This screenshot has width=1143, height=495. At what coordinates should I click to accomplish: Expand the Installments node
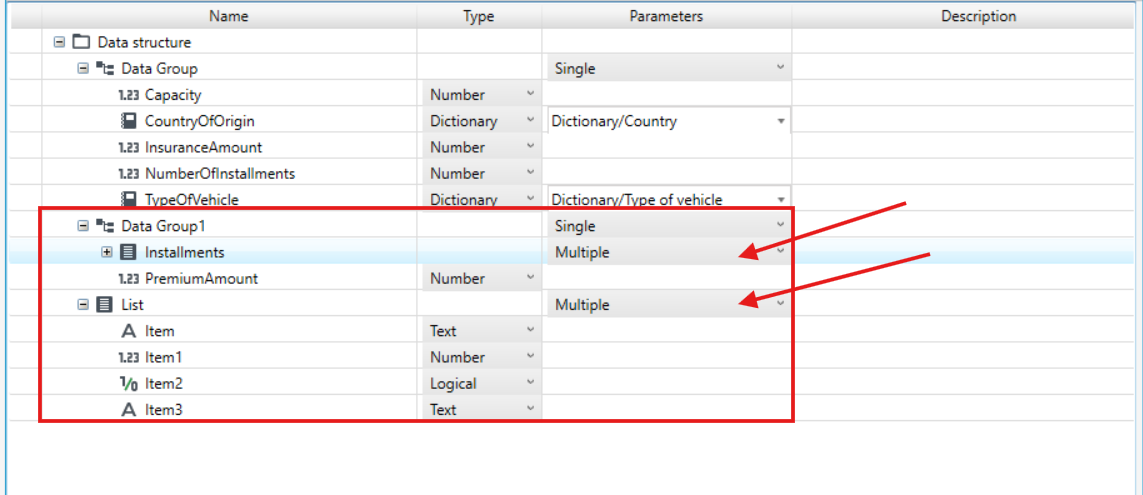(106, 252)
